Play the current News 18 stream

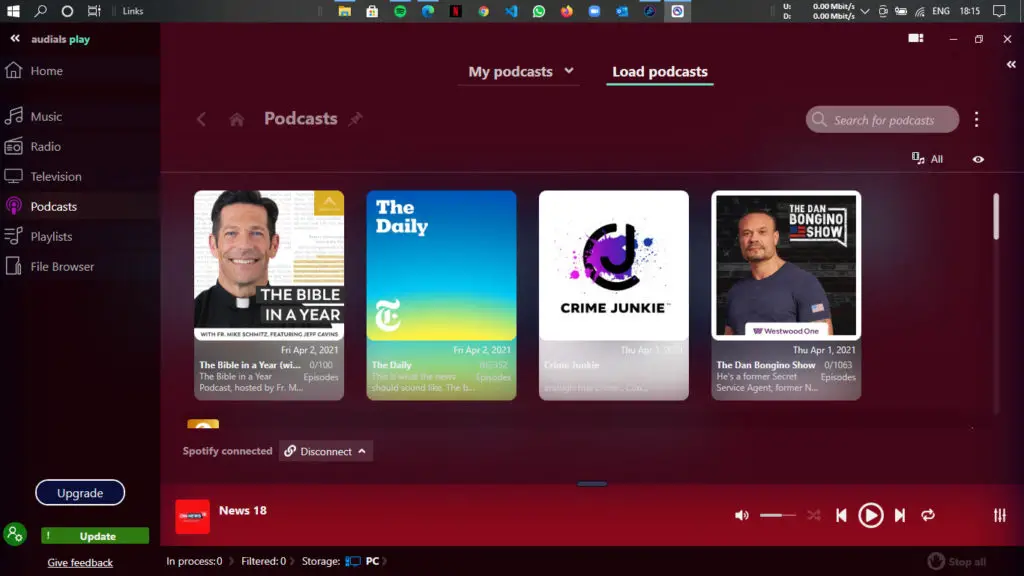(871, 515)
